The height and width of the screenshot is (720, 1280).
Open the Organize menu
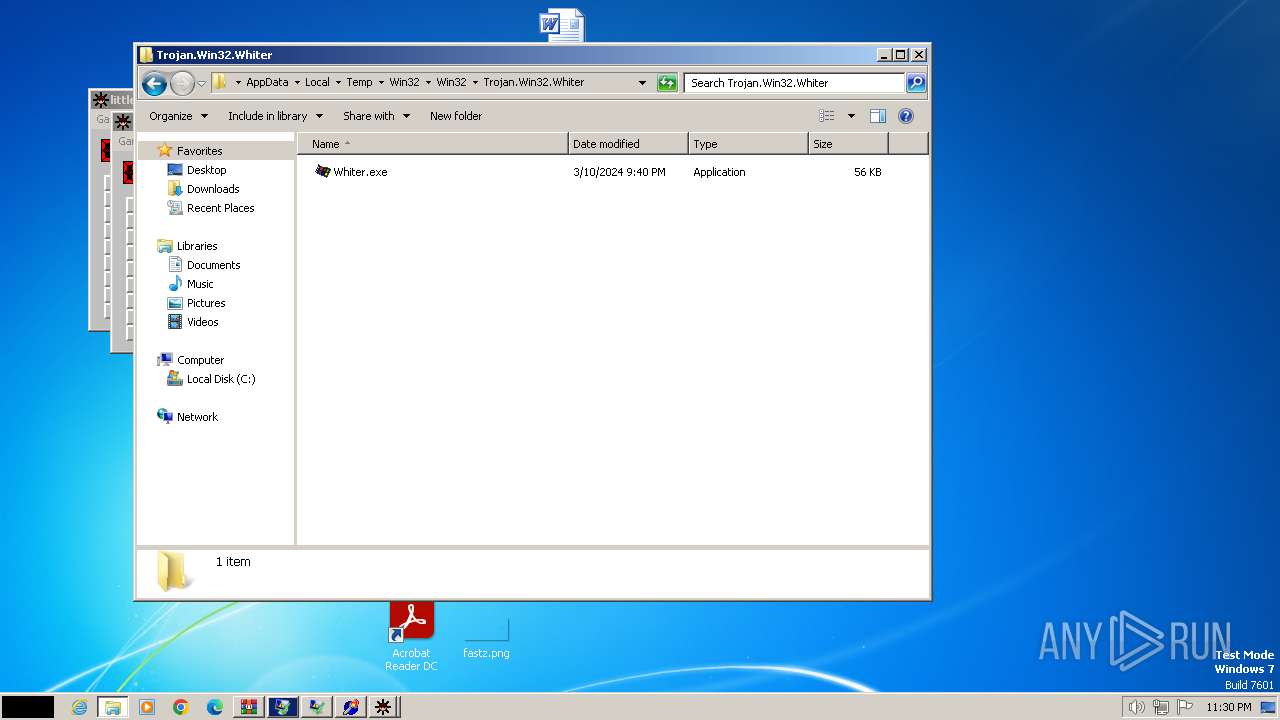point(179,116)
